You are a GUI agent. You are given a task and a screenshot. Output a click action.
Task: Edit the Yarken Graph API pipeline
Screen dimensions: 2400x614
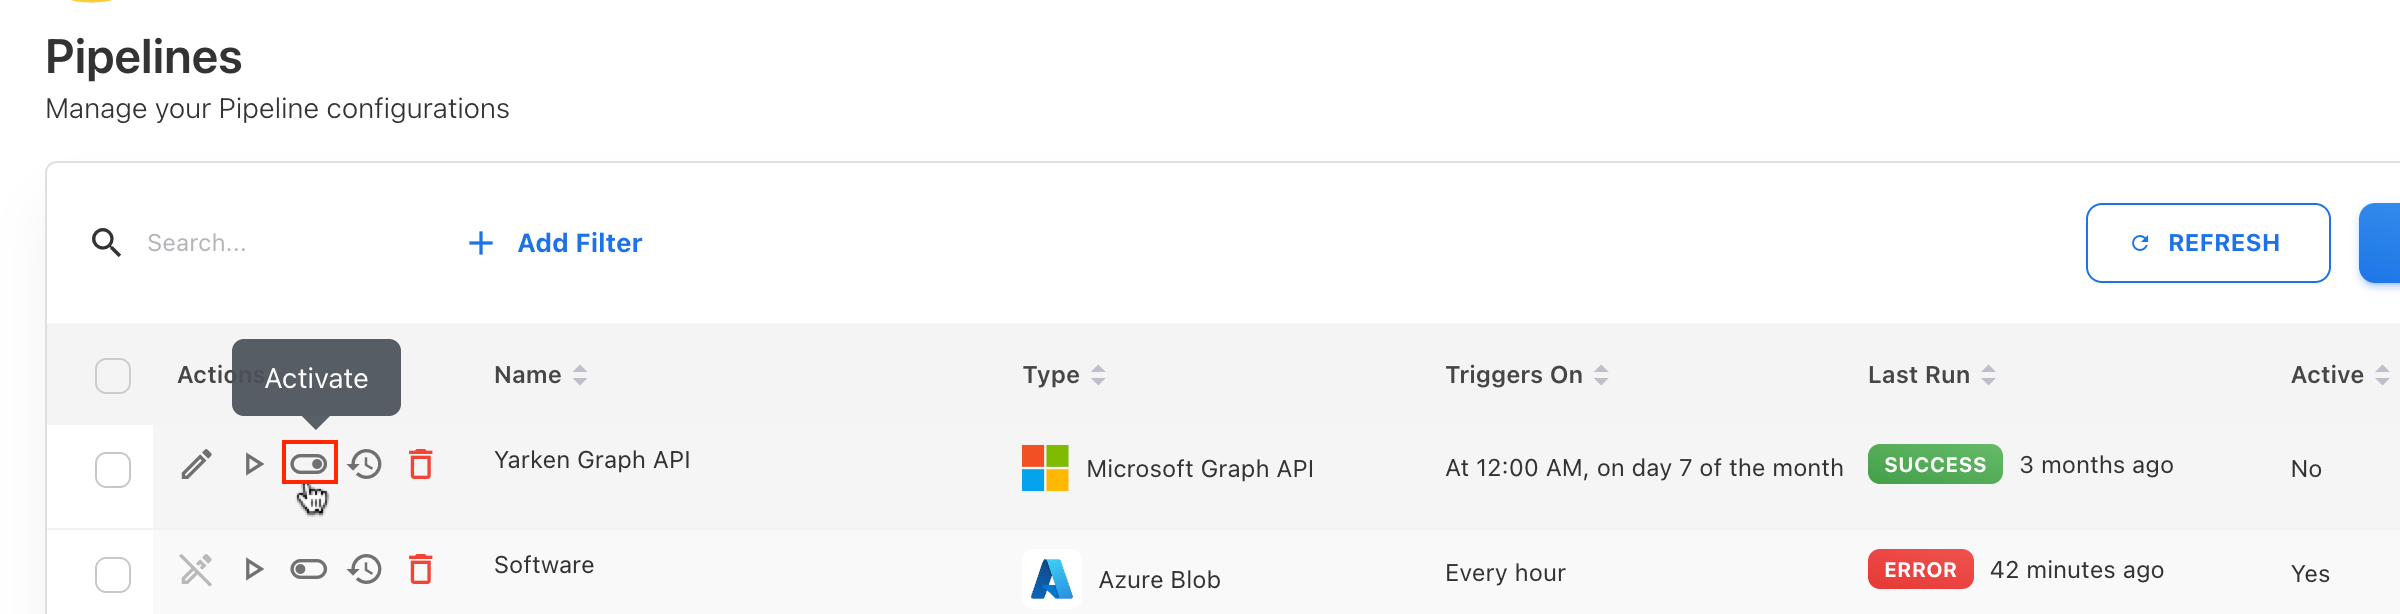[196, 464]
